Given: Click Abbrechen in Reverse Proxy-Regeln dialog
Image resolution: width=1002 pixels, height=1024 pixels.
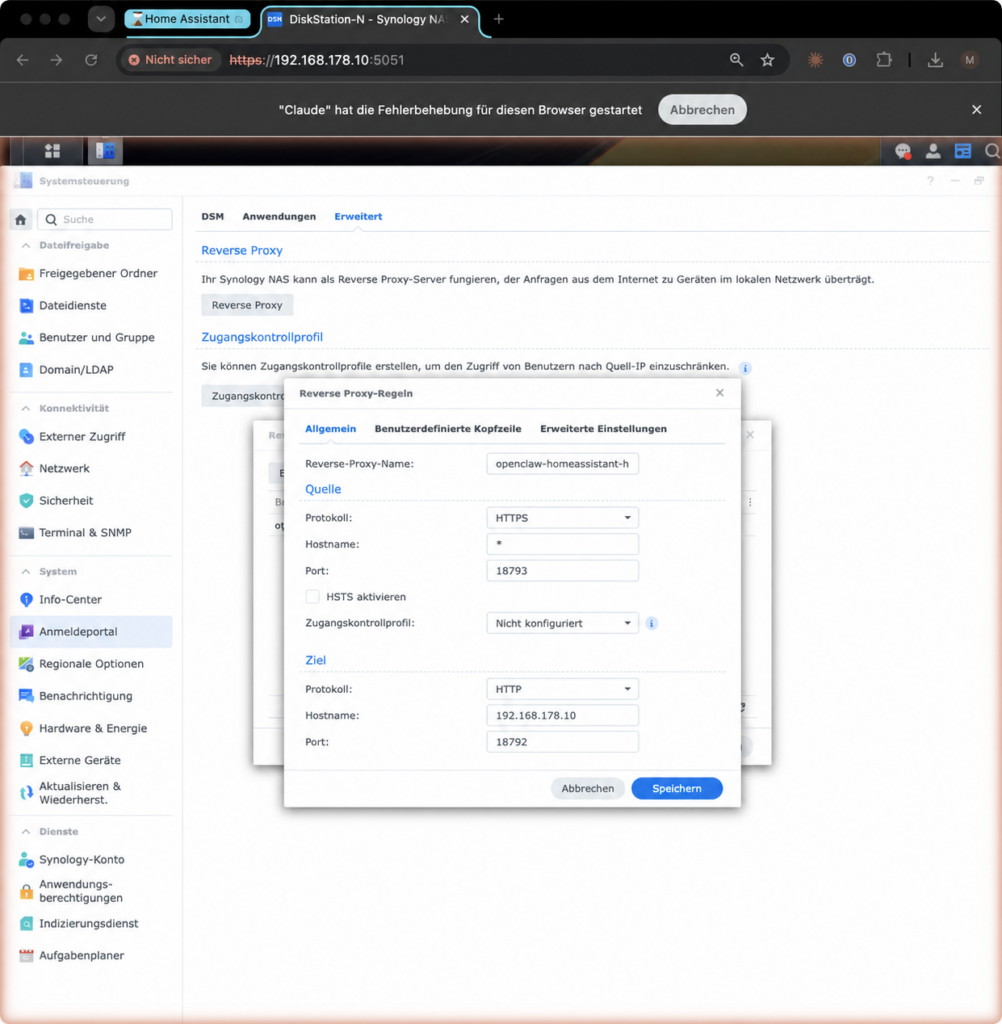Looking at the screenshot, I should pos(588,788).
